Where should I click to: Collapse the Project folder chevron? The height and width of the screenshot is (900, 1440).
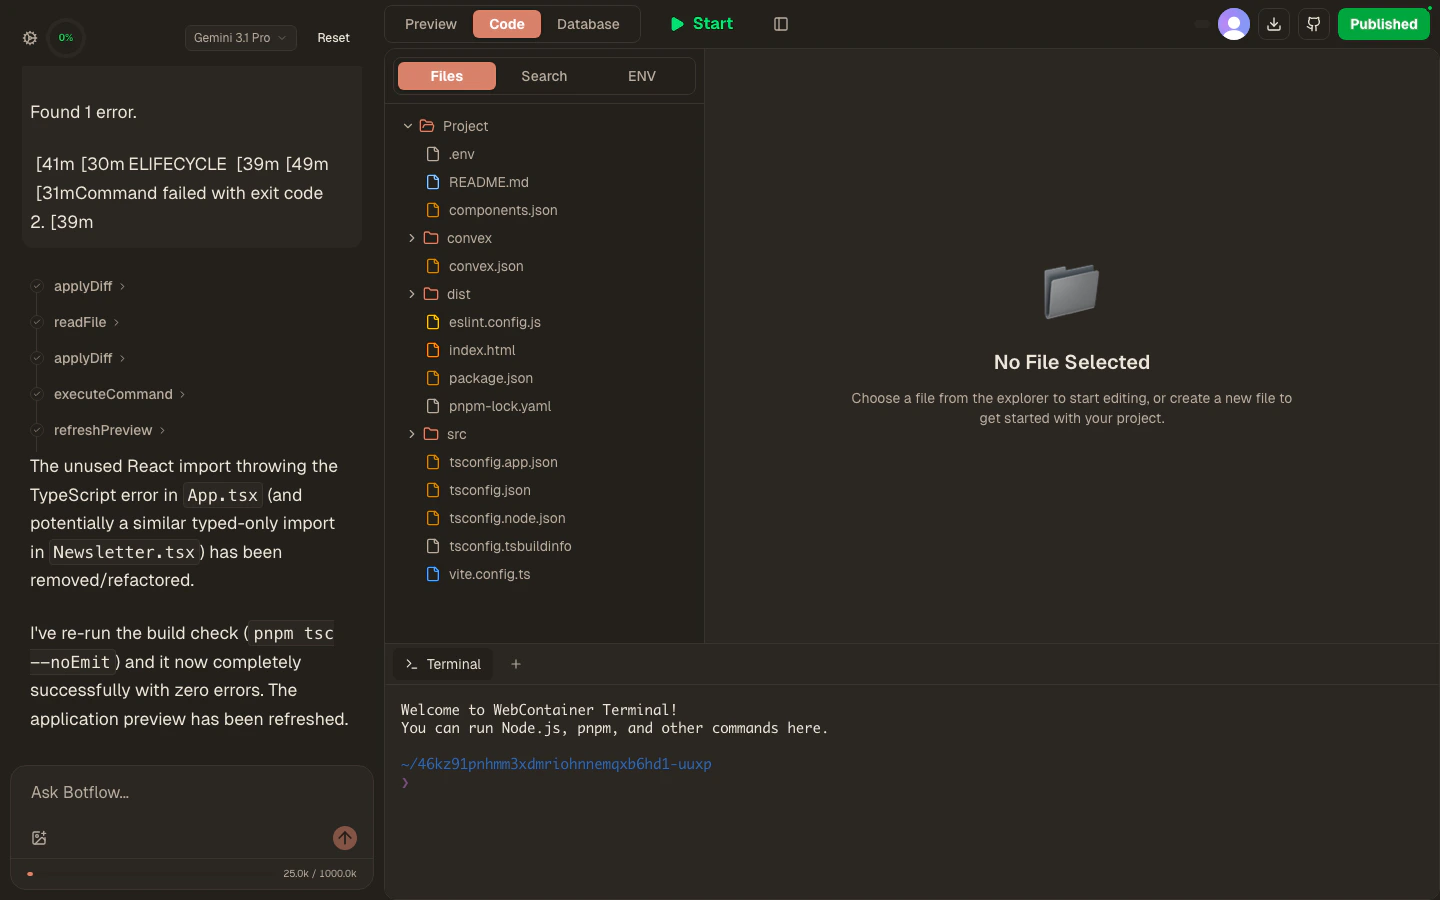tap(408, 126)
